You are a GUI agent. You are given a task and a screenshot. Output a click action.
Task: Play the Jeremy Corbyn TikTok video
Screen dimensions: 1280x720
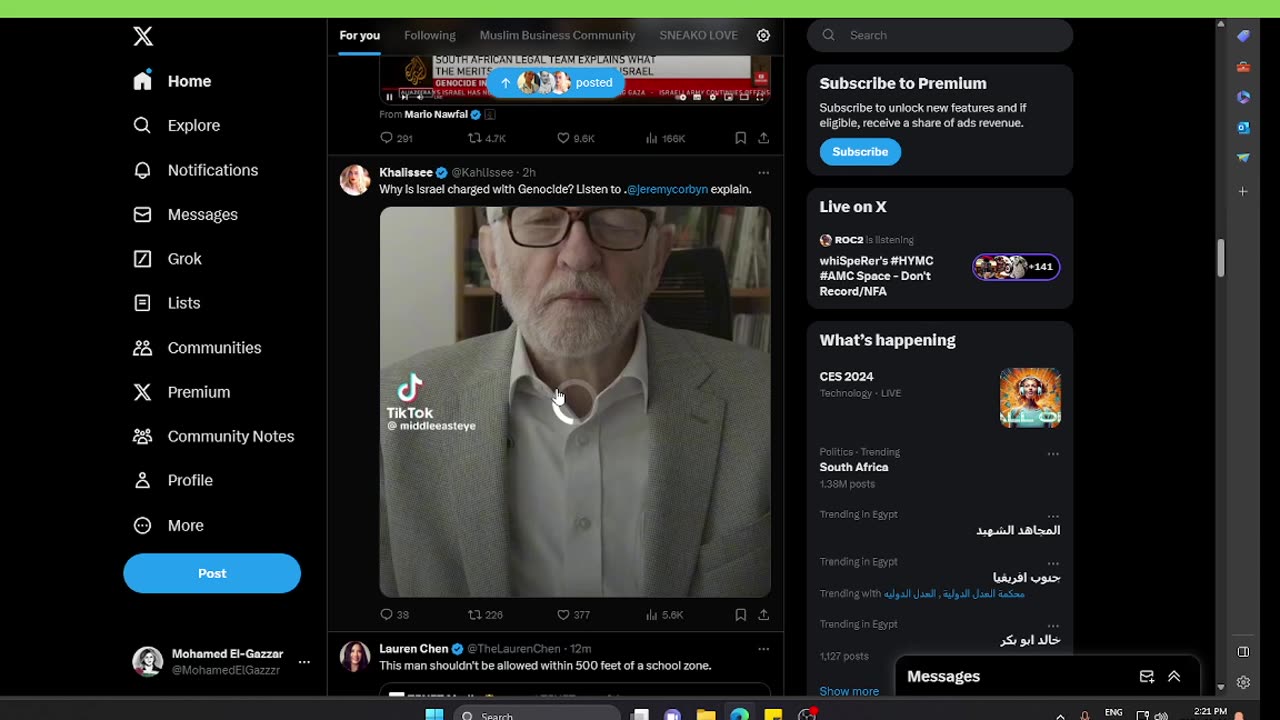point(575,402)
